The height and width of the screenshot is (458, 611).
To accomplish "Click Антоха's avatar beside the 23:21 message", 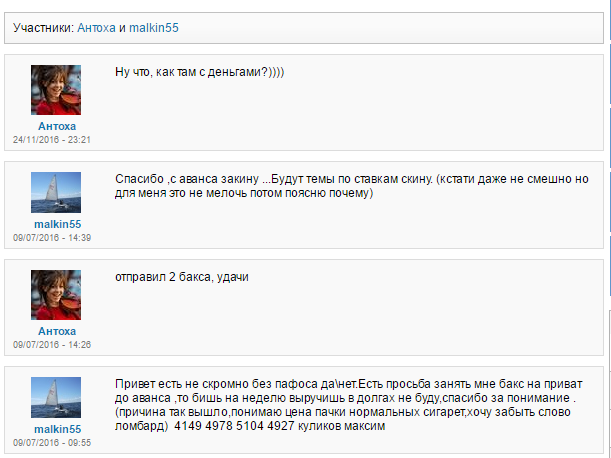I will pos(56,90).
